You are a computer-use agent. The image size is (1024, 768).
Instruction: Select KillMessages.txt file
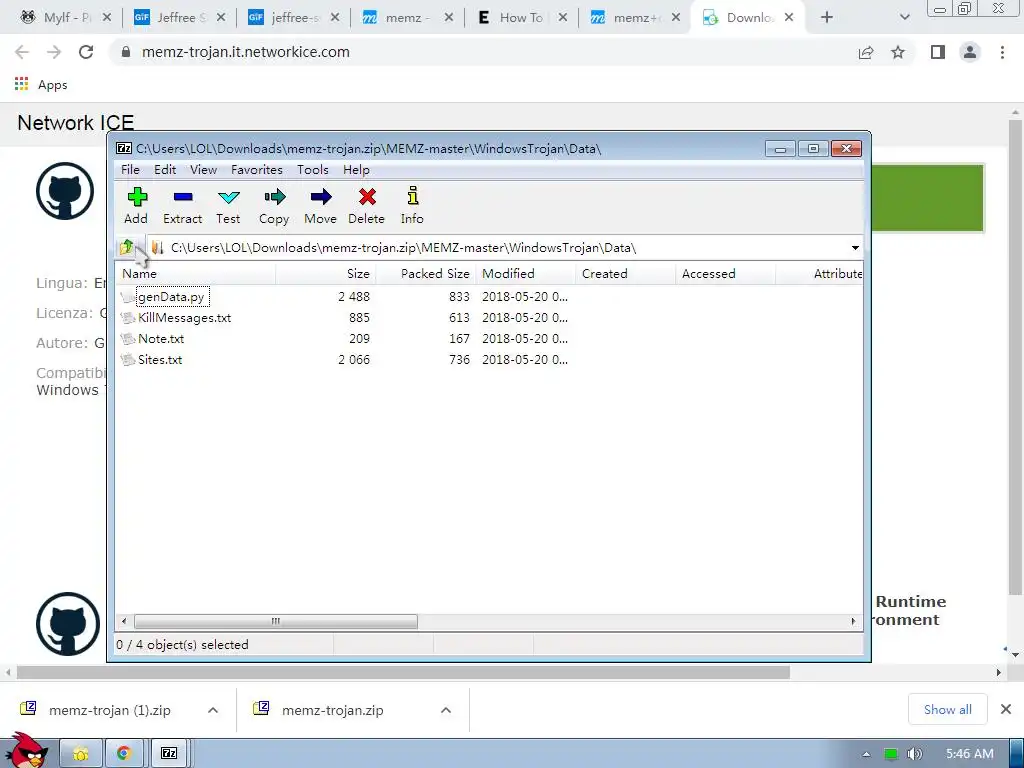click(x=184, y=317)
